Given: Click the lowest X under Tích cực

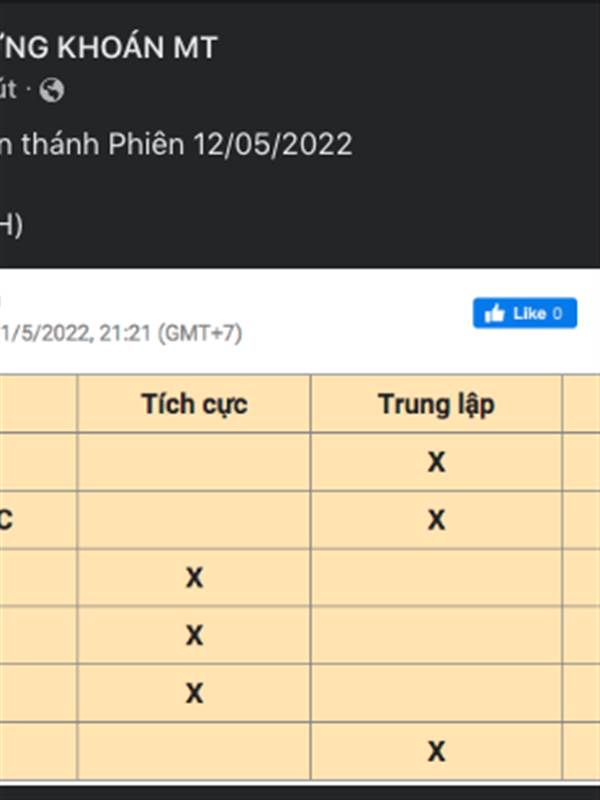Looking at the screenshot, I should pyautogui.click(x=194, y=693).
